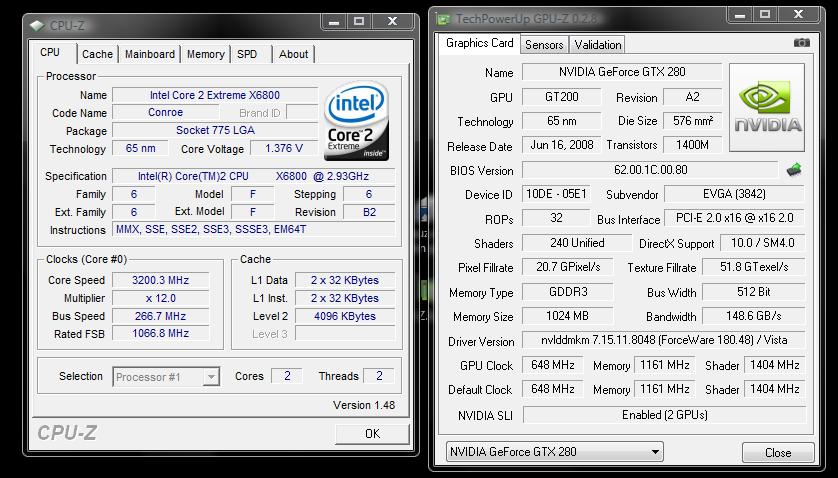Screen dimensions: 838x478
Task: Click the GPU Revision value A2
Action: (x=692, y=97)
